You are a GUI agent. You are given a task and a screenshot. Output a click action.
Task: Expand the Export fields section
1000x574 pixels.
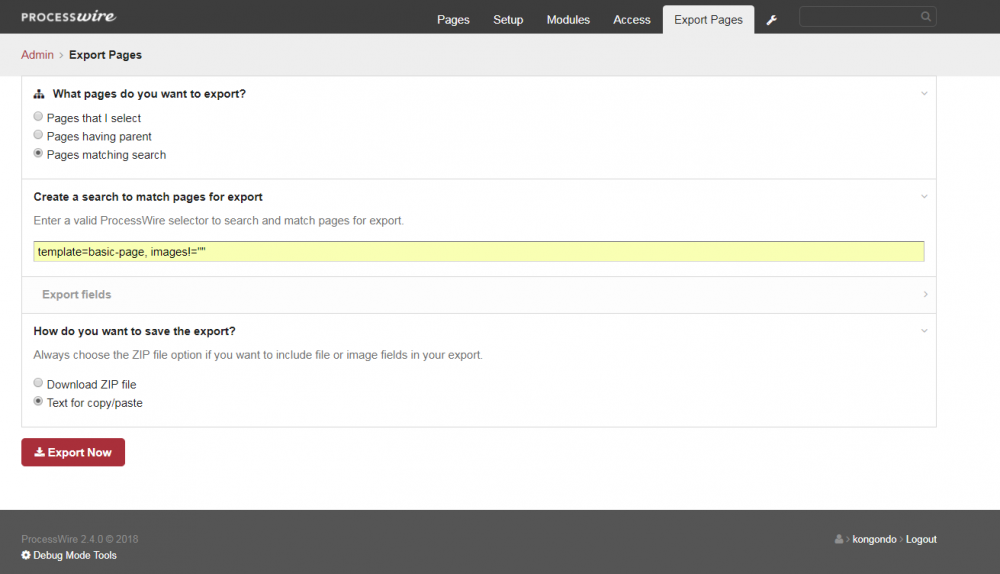tap(925, 295)
